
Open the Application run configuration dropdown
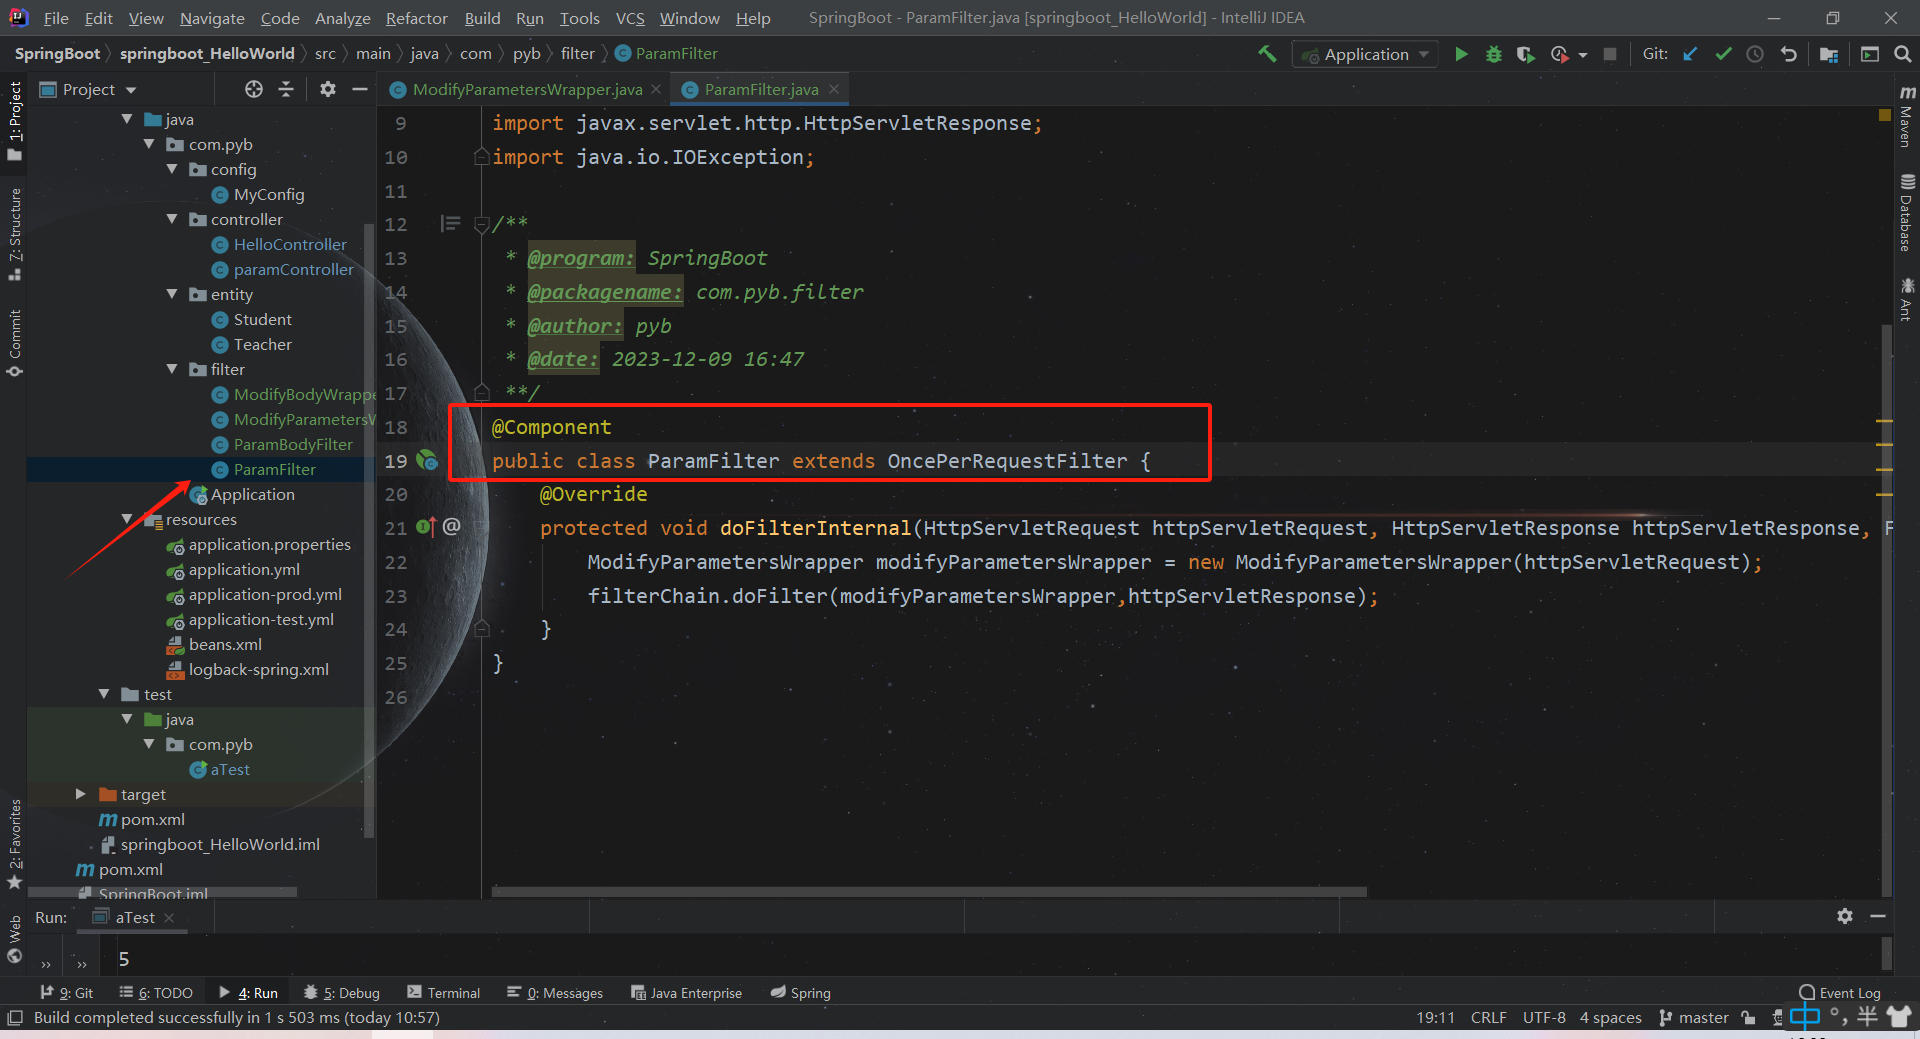point(1365,54)
